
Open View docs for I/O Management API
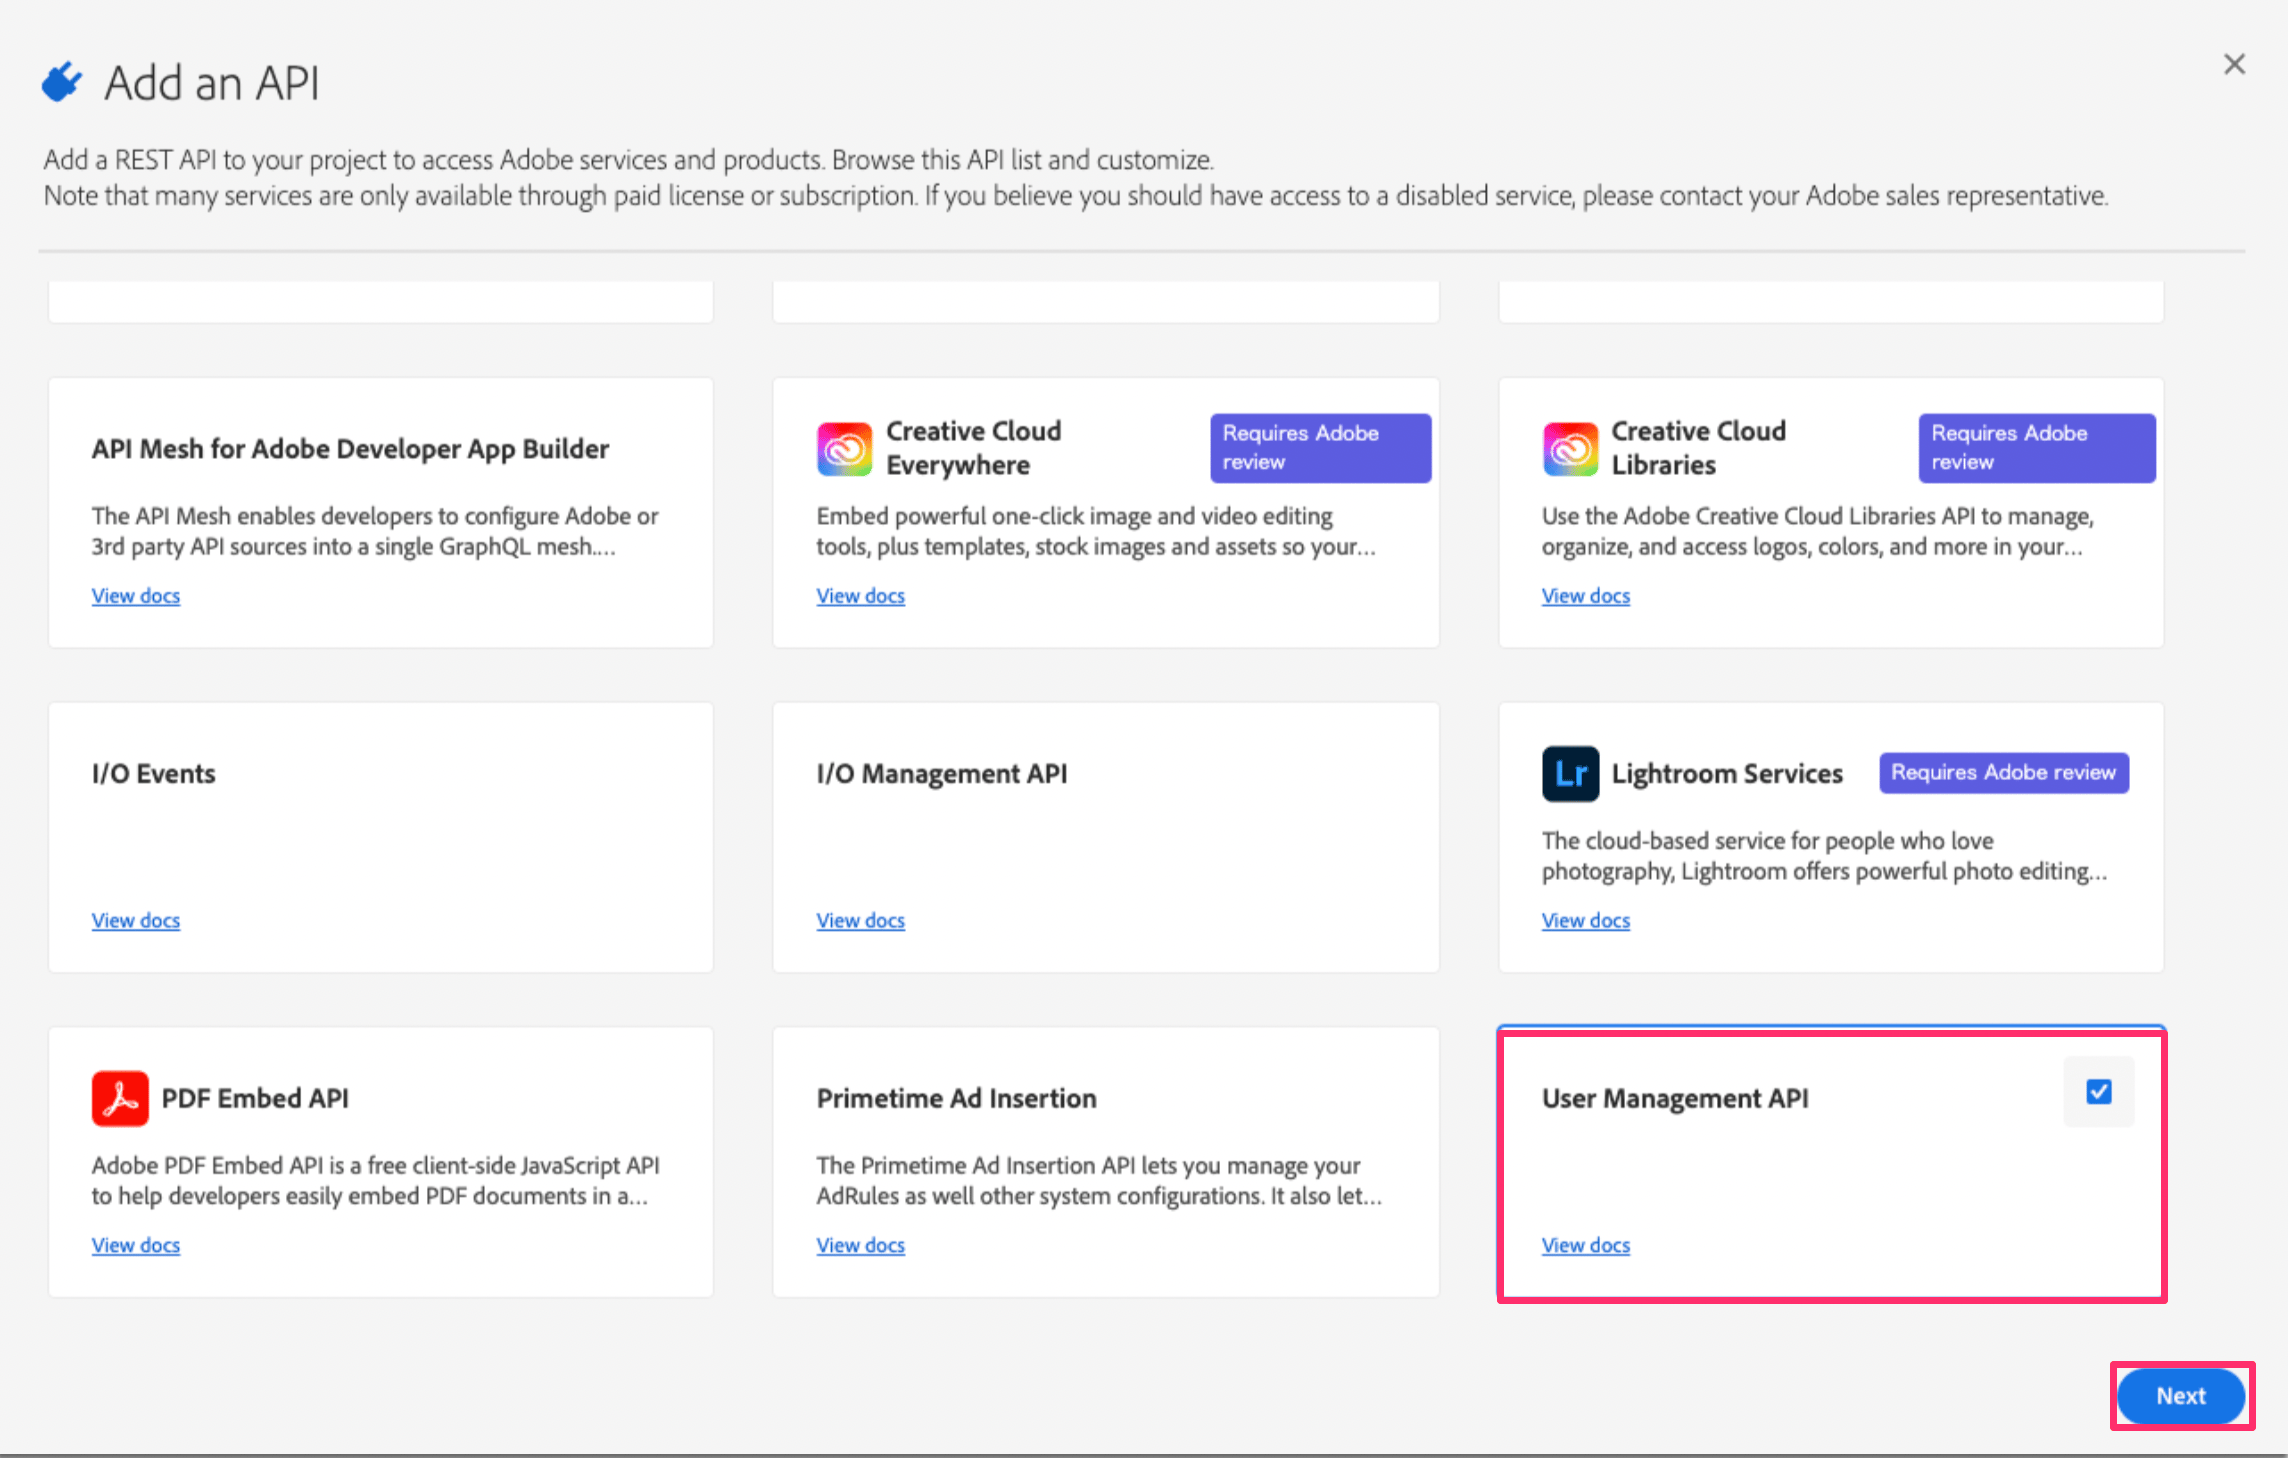click(x=861, y=920)
